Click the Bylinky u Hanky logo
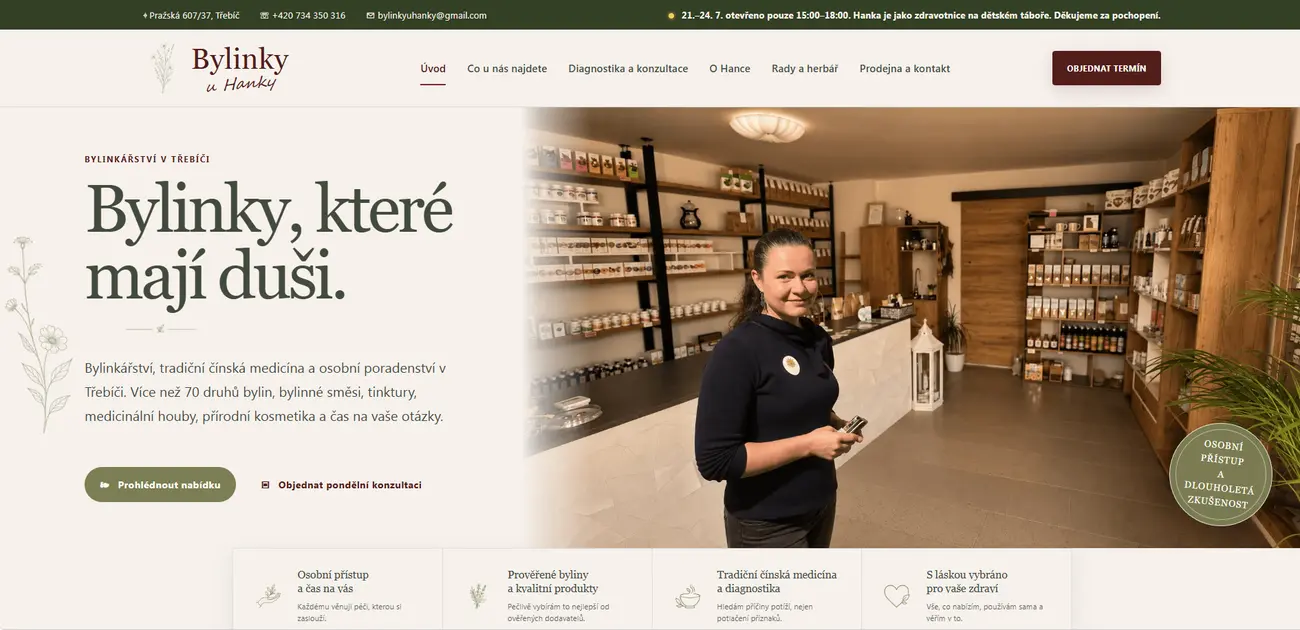 pos(219,69)
